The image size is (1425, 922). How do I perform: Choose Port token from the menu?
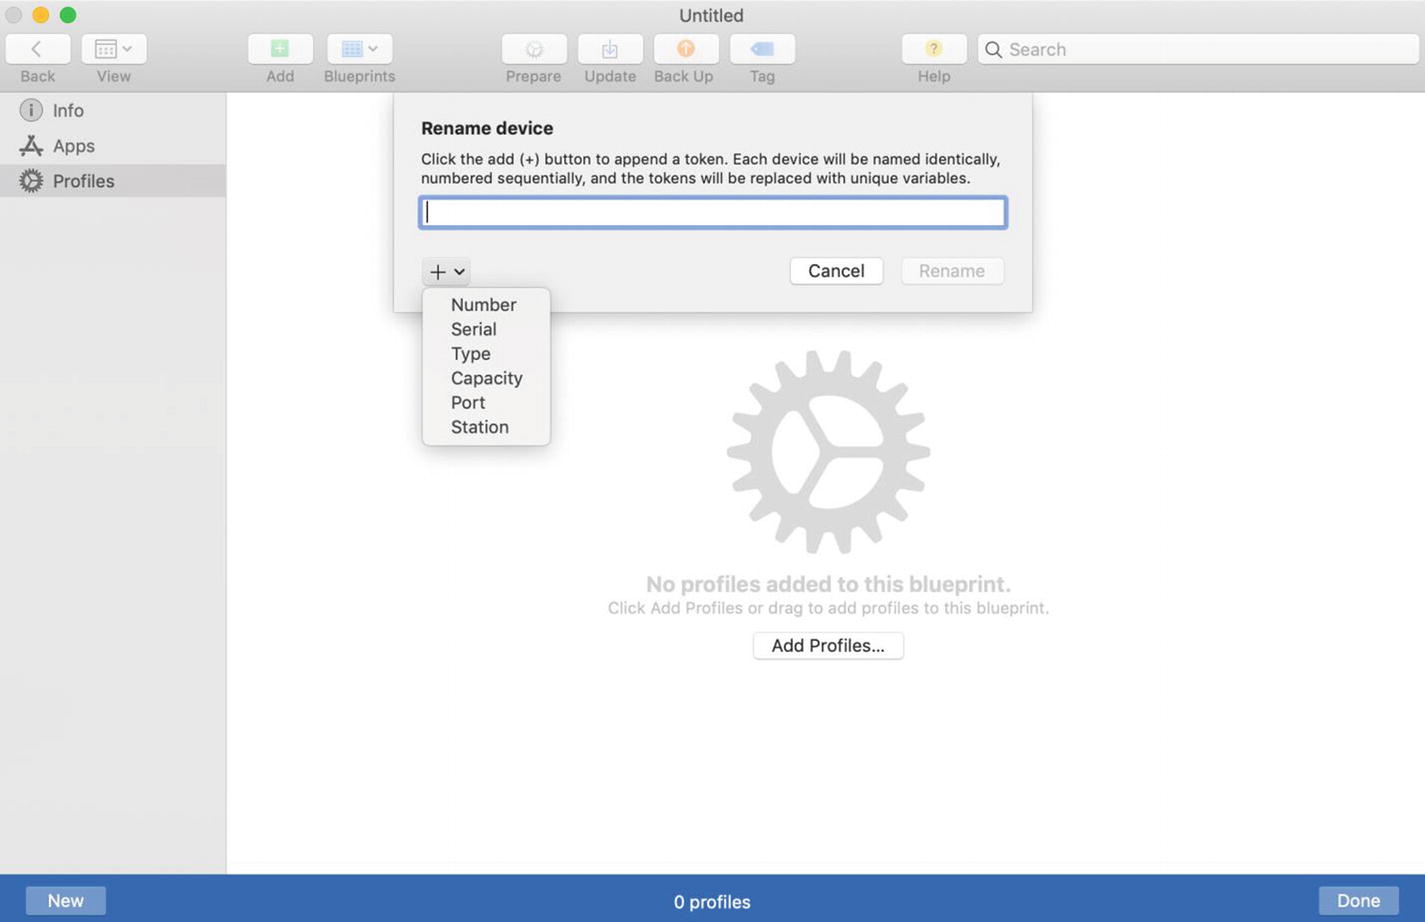(486, 403)
